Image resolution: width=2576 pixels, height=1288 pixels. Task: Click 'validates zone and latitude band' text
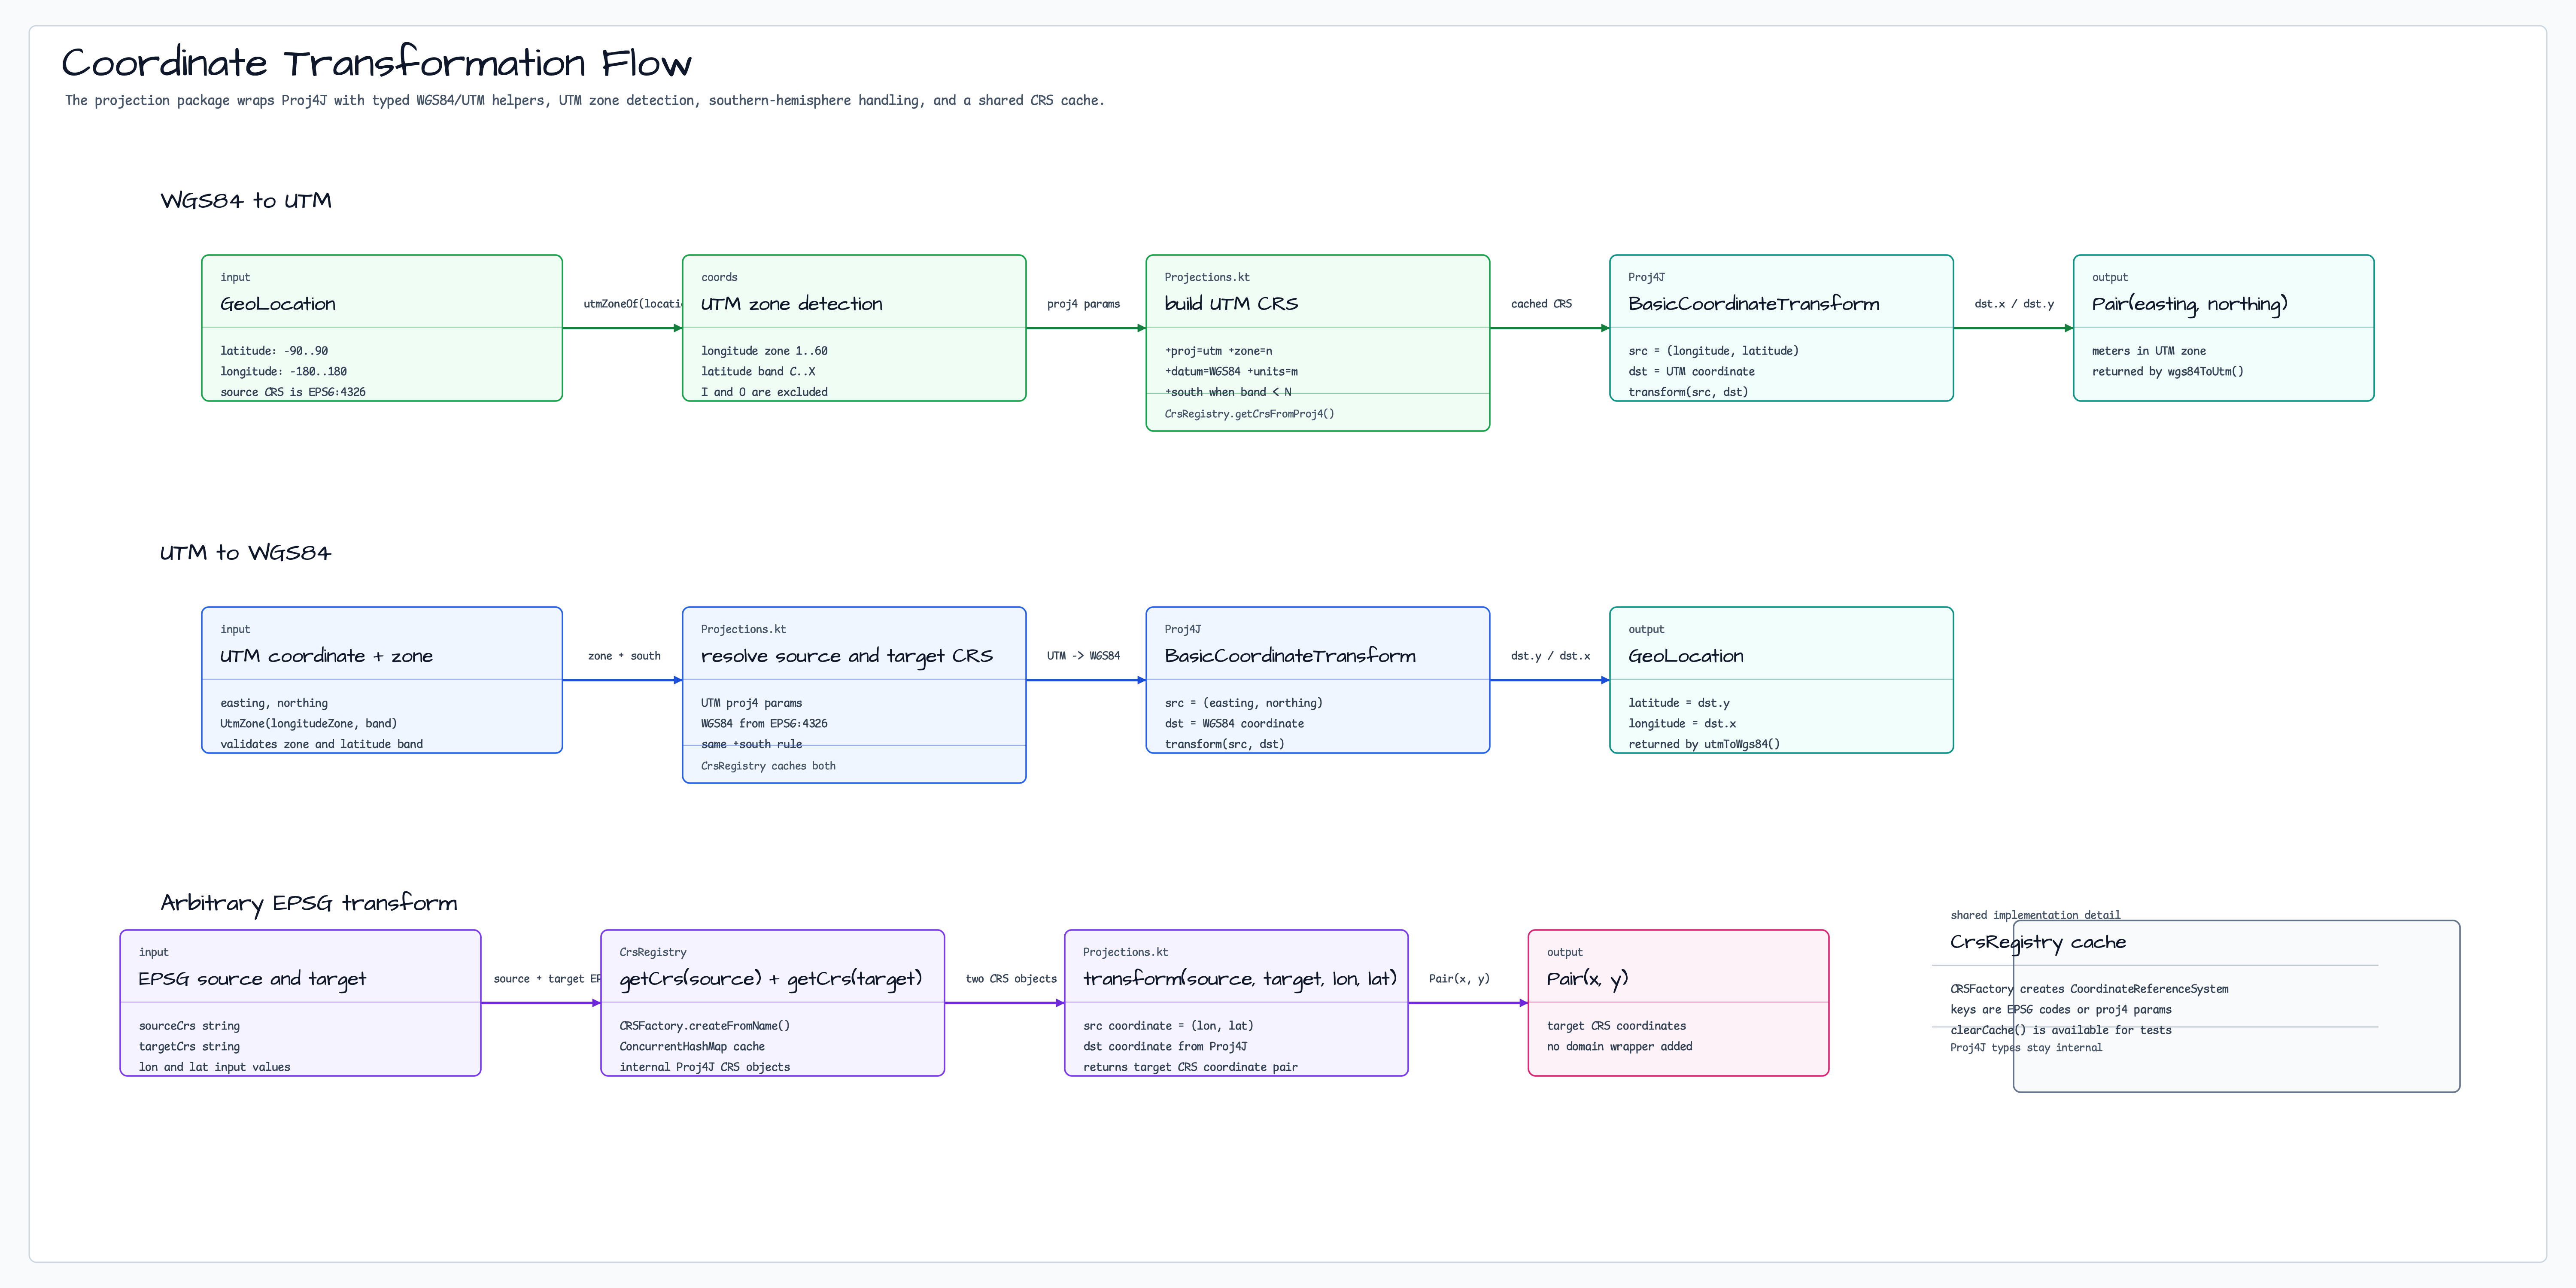pos(321,744)
